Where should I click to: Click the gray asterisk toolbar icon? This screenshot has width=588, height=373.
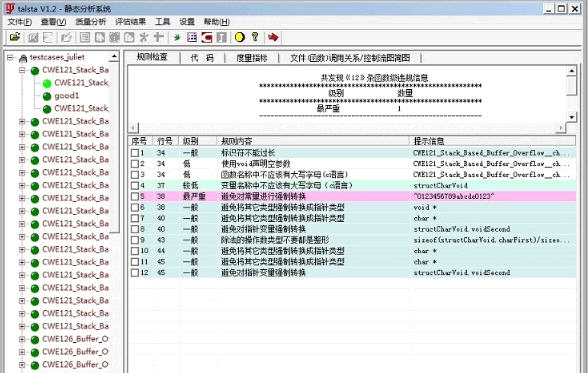[144, 37]
